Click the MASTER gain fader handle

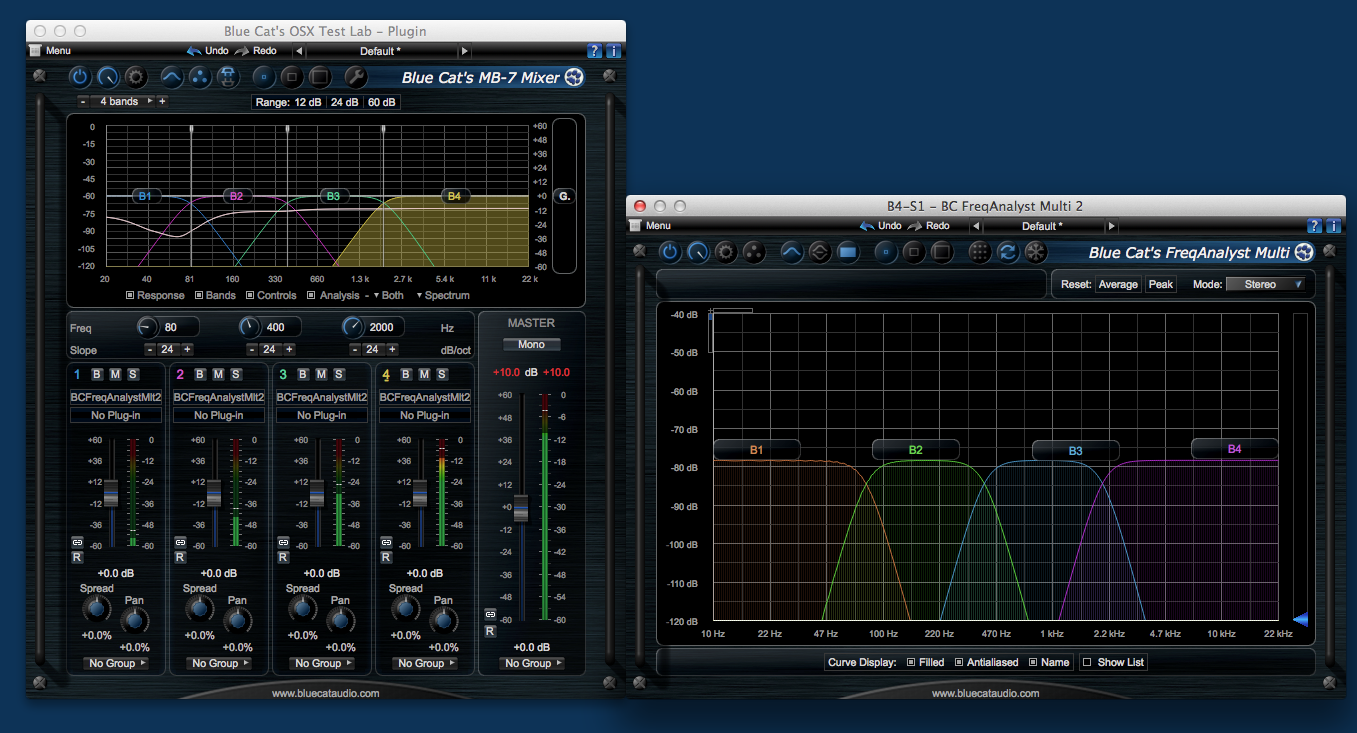pyautogui.click(x=521, y=508)
